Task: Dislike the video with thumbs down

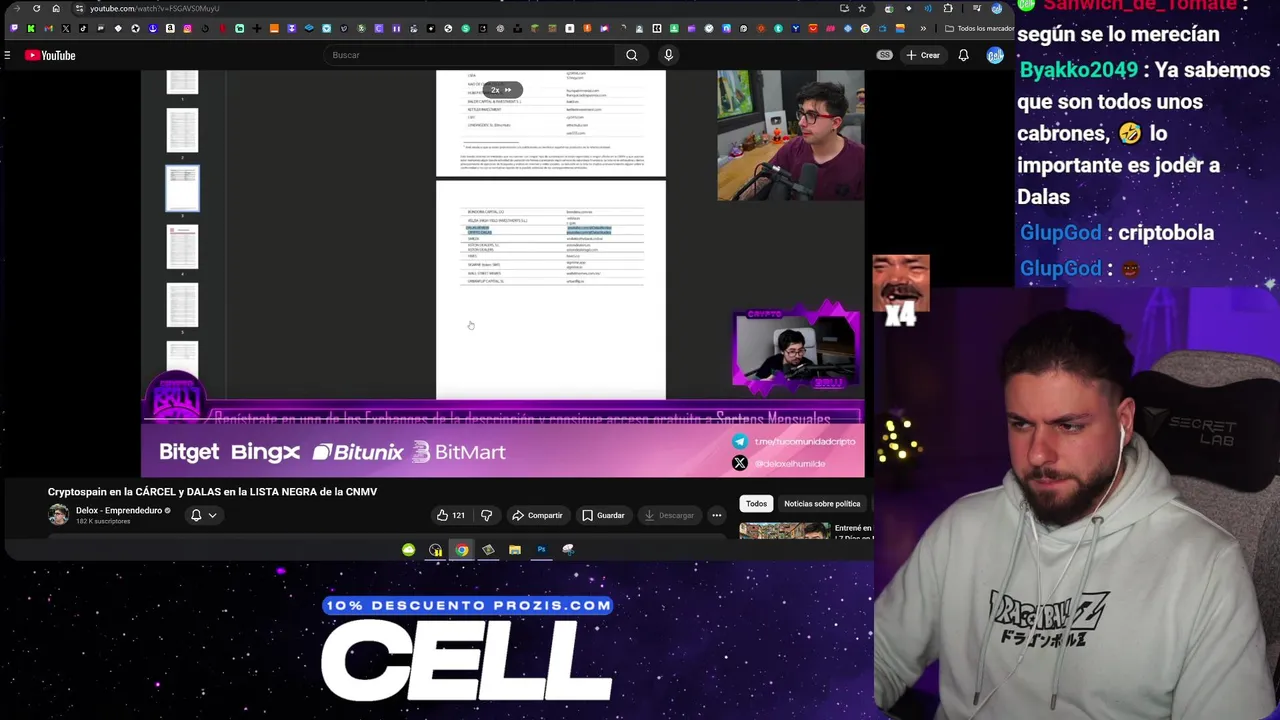Action: [487, 515]
